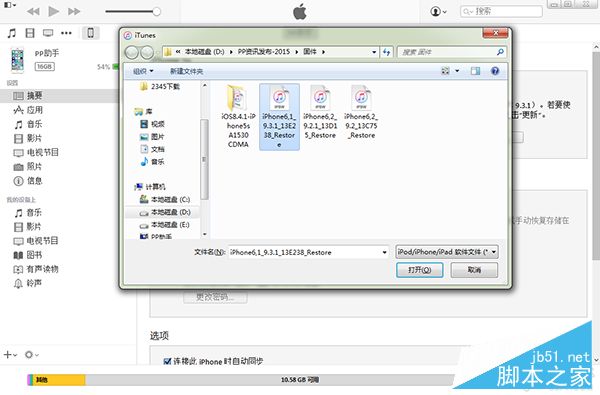This screenshot has height=395, width=600.
Task: Click PP资讯发布-2015 in the address bar
Action: click(264, 52)
